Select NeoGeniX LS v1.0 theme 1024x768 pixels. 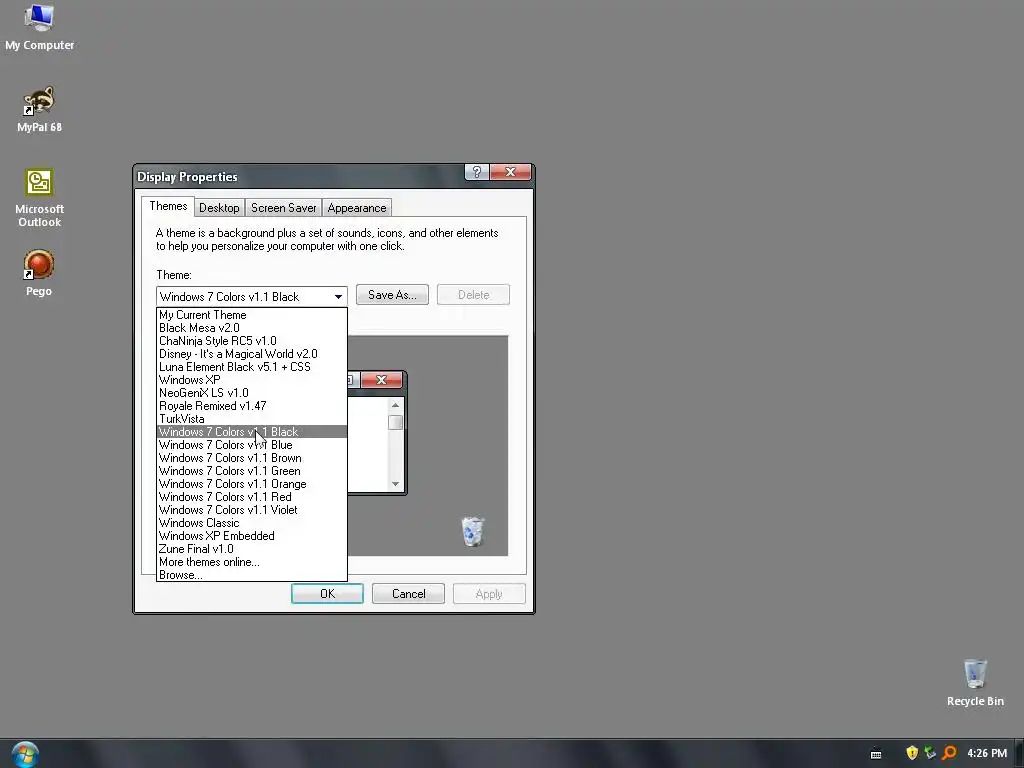(x=252, y=393)
